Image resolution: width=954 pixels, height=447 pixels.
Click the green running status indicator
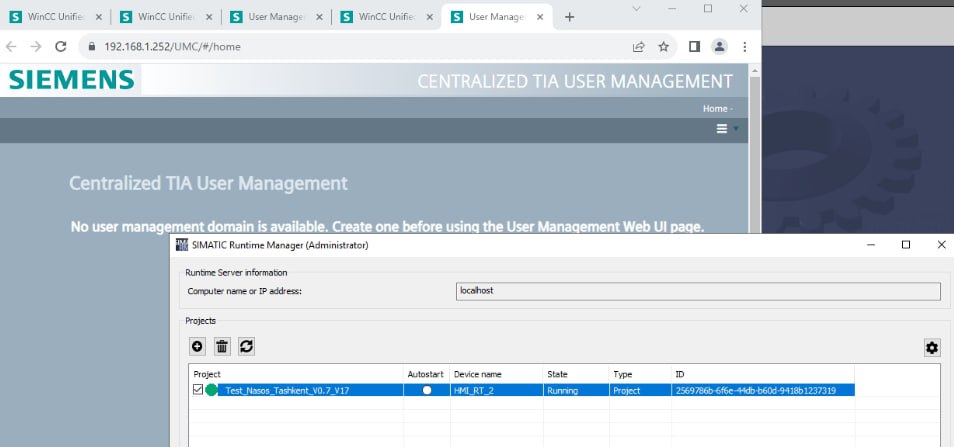pos(212,390)
